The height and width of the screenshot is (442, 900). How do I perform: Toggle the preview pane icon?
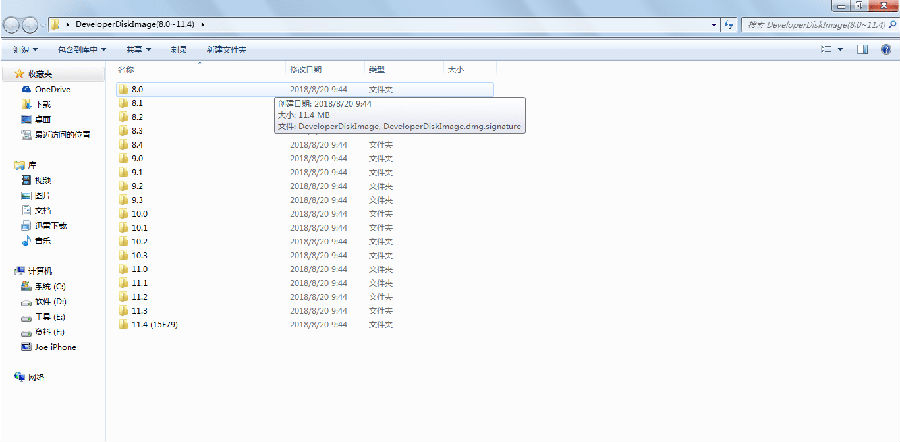(862, 50)
